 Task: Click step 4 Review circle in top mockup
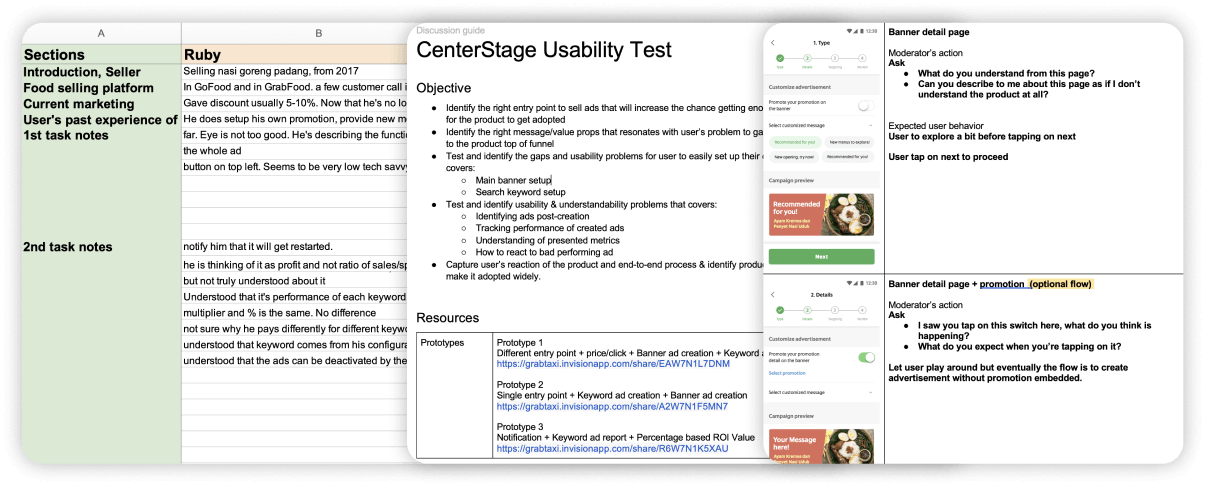point(860,59)
